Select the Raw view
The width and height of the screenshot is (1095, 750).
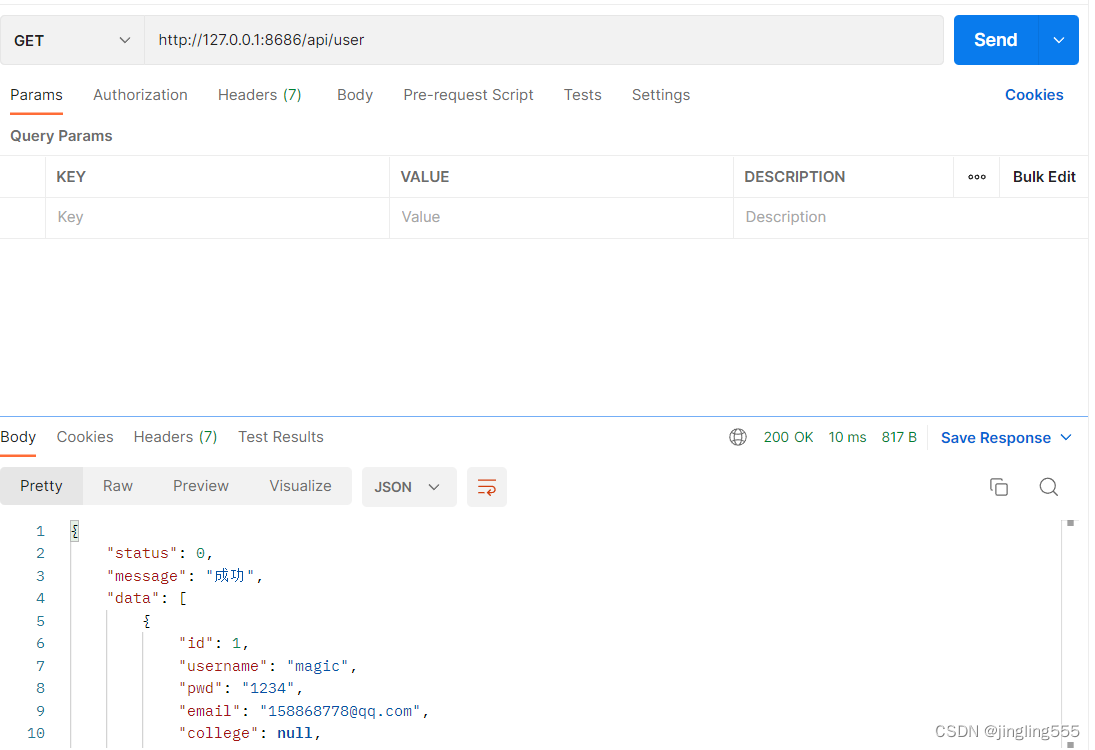tap(117, 486)
